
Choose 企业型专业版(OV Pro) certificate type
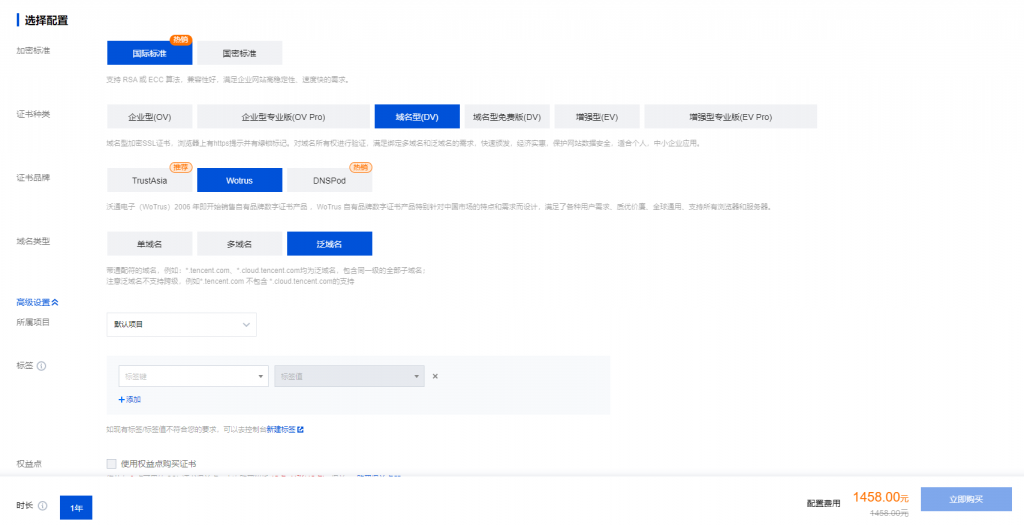283,117
